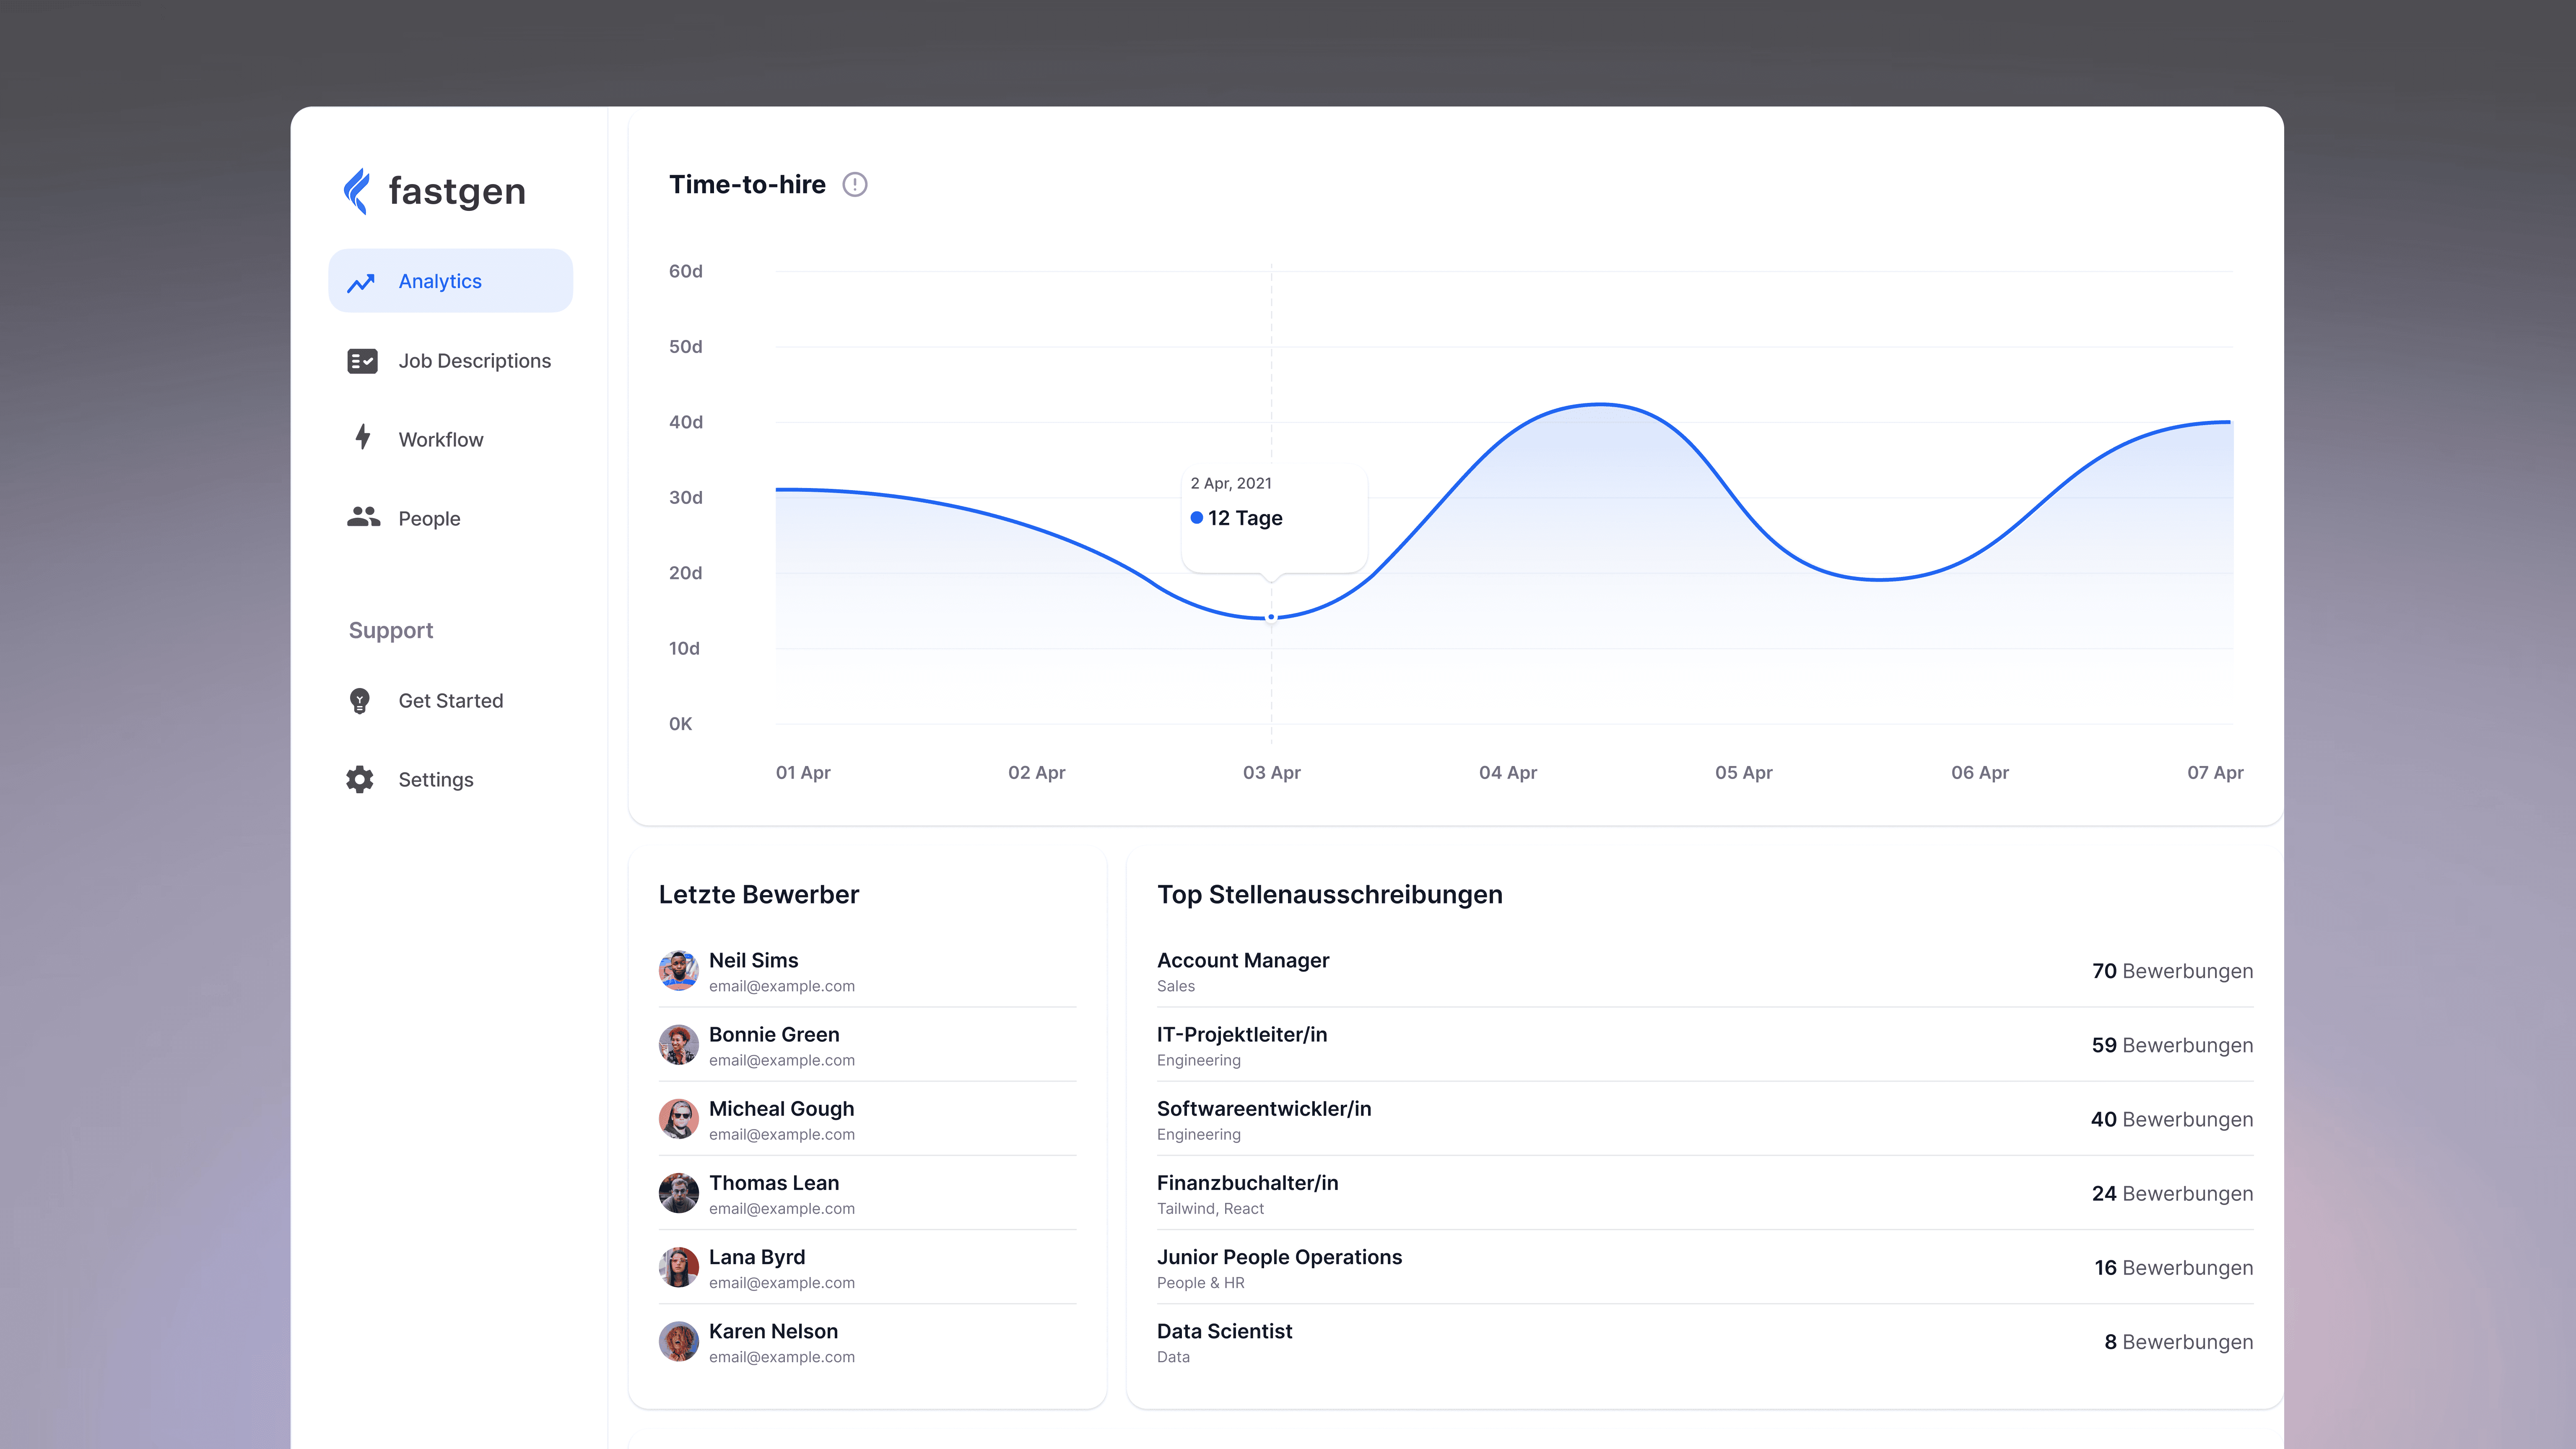This screenshot has width=2576, height=1449.
Task: Click the 16 Bewerbungen count
Action: 2174,1267
